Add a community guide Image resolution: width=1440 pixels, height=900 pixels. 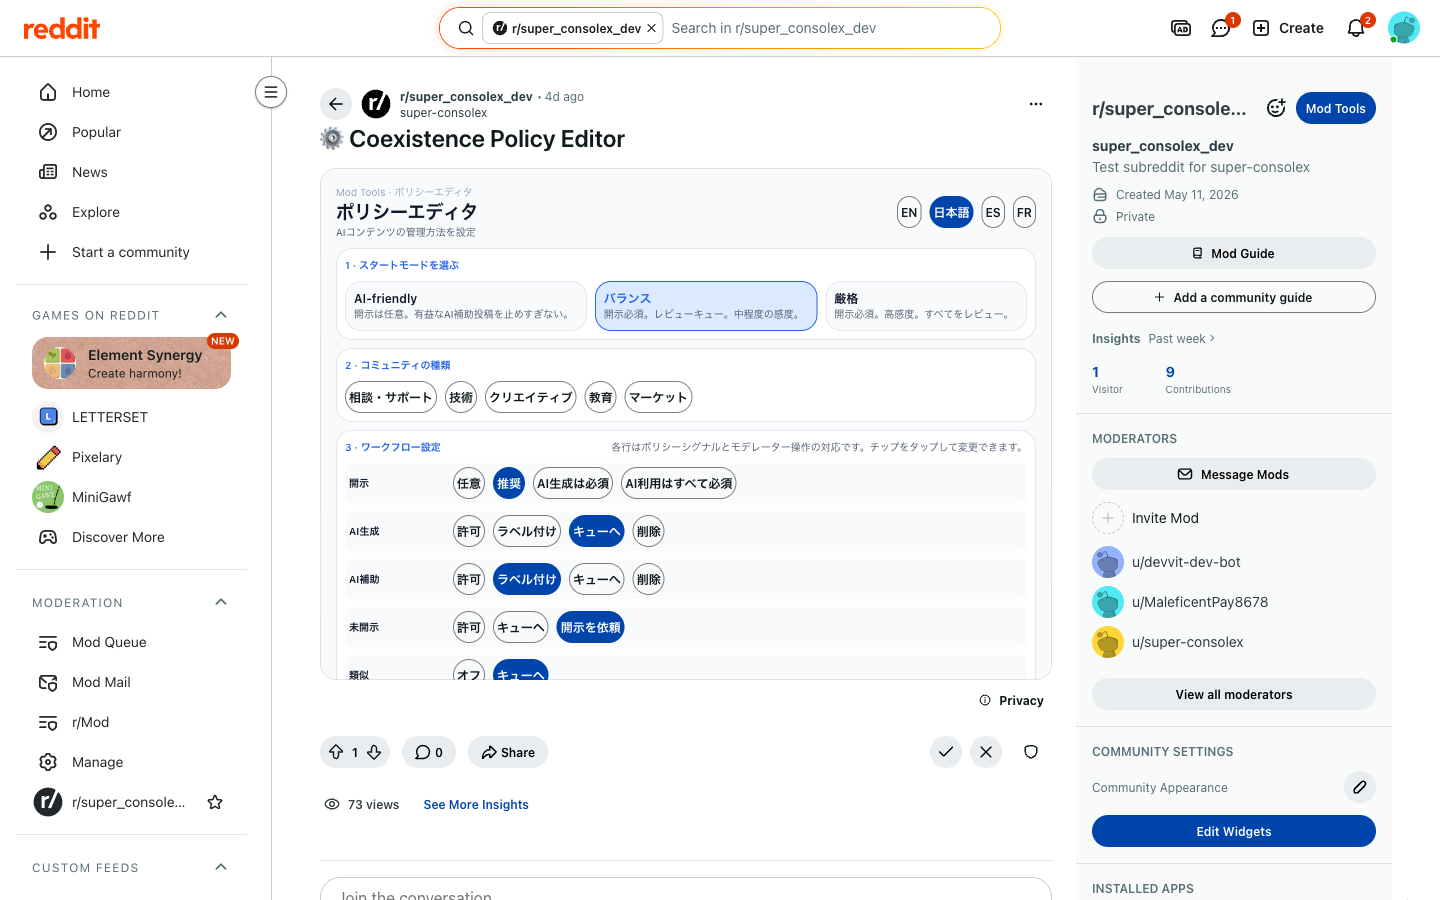click(x=1234, y=297)
